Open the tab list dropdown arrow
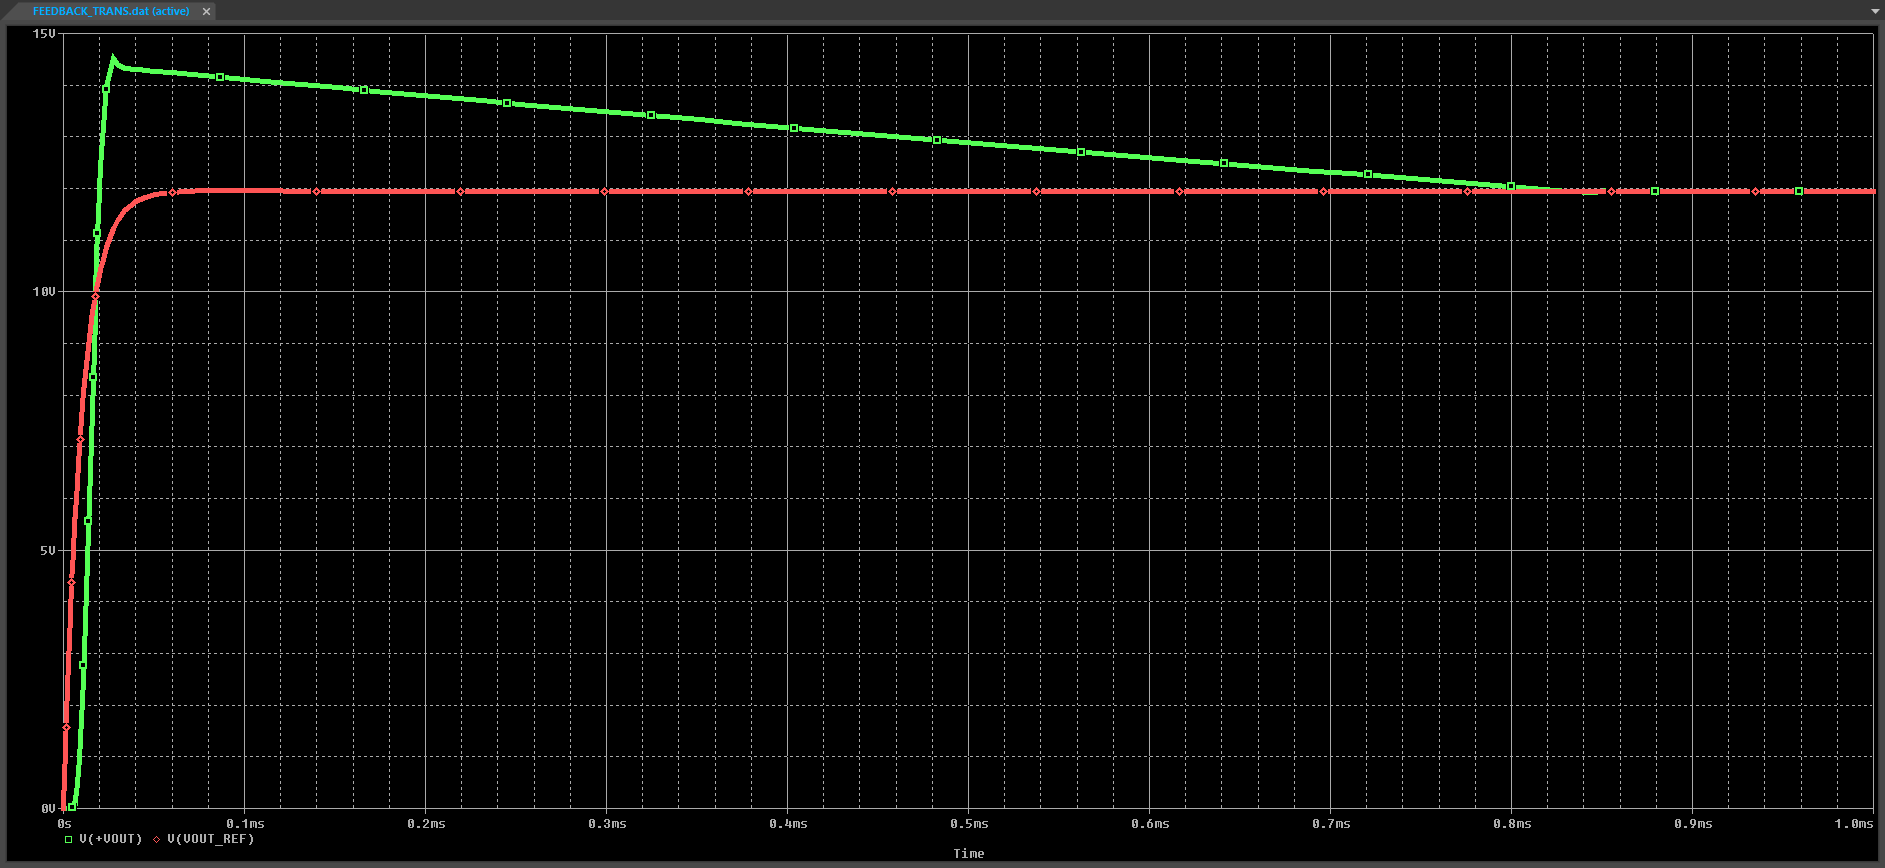Image resolution: width=1885 pixels, height=868 pixels. [x=1875, y=11]
